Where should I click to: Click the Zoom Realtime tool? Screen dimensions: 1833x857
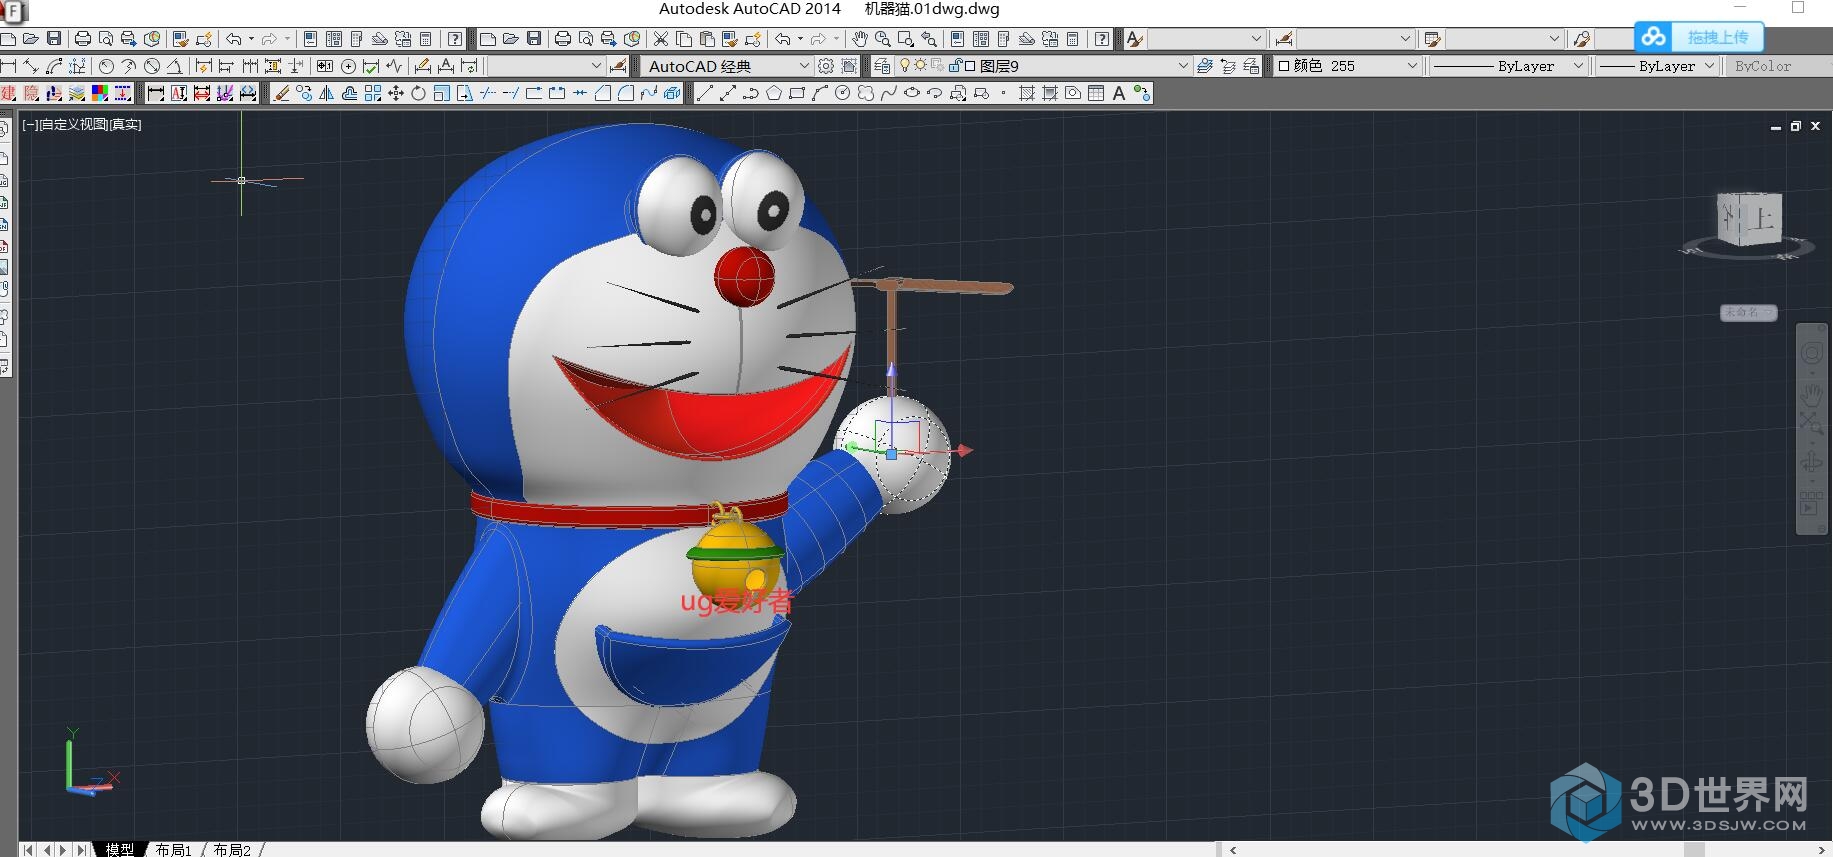coord(883,39)
